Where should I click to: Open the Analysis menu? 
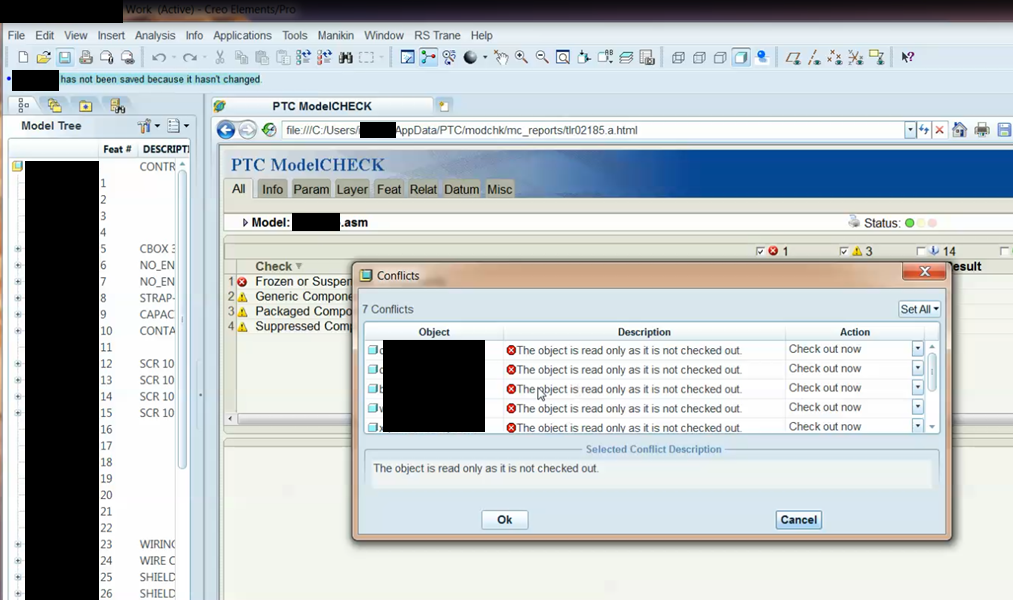coord(155,36)
